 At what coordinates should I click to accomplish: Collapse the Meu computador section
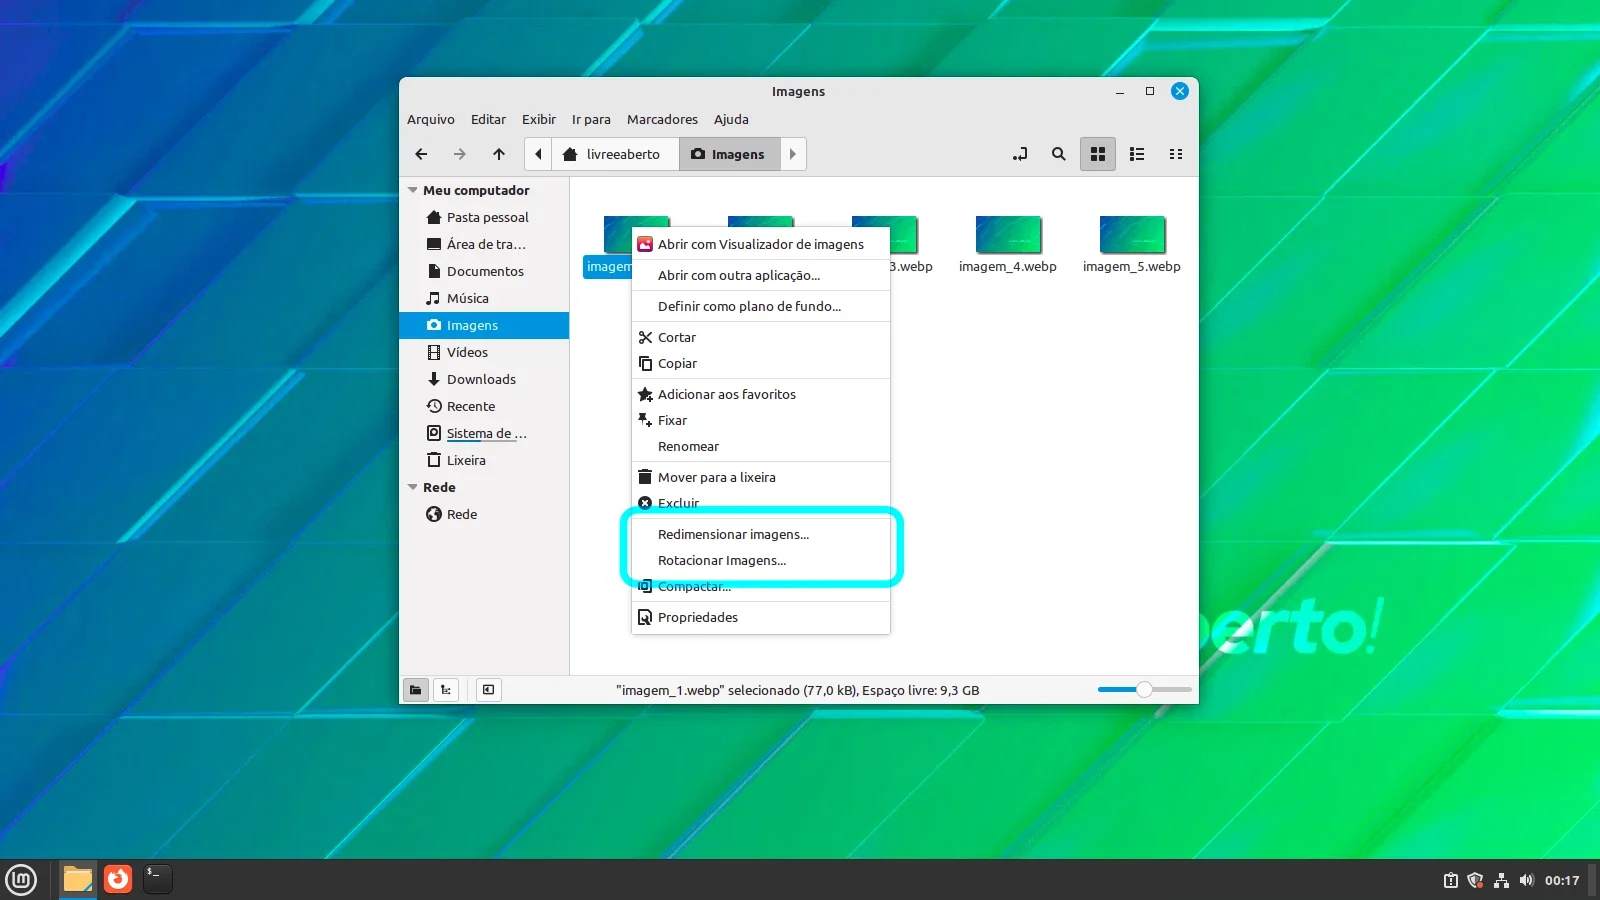(413, 190)
